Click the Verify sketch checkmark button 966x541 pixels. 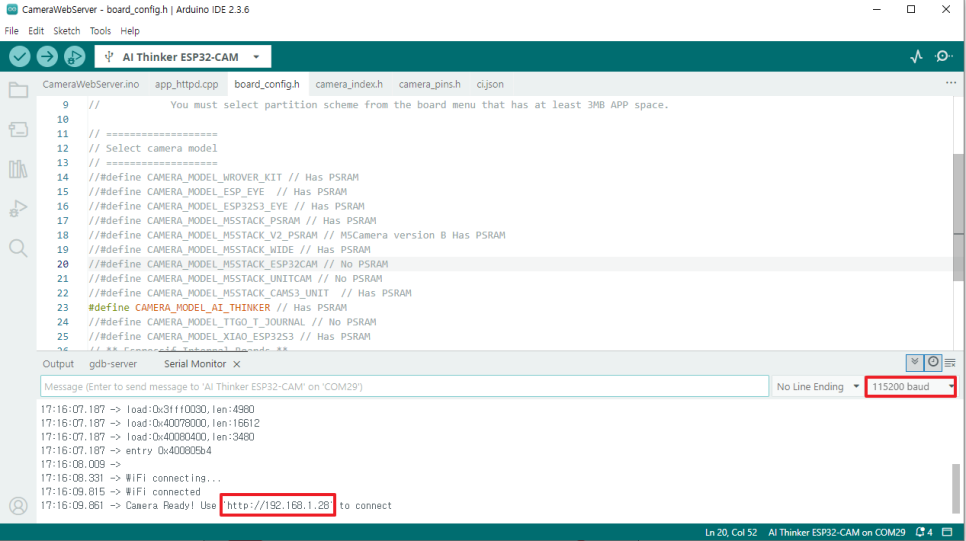pos(20,57)
